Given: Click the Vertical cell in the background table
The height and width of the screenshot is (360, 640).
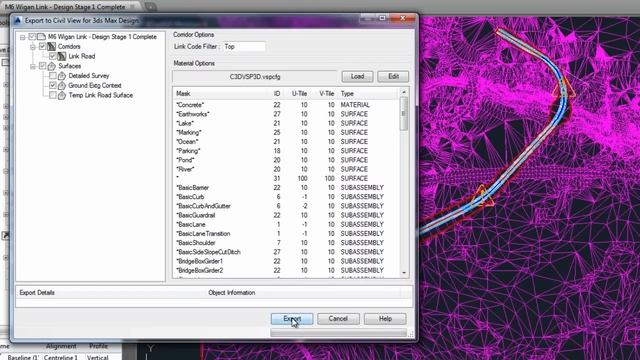Looking at the screenshot, I should tap(98, 357).
